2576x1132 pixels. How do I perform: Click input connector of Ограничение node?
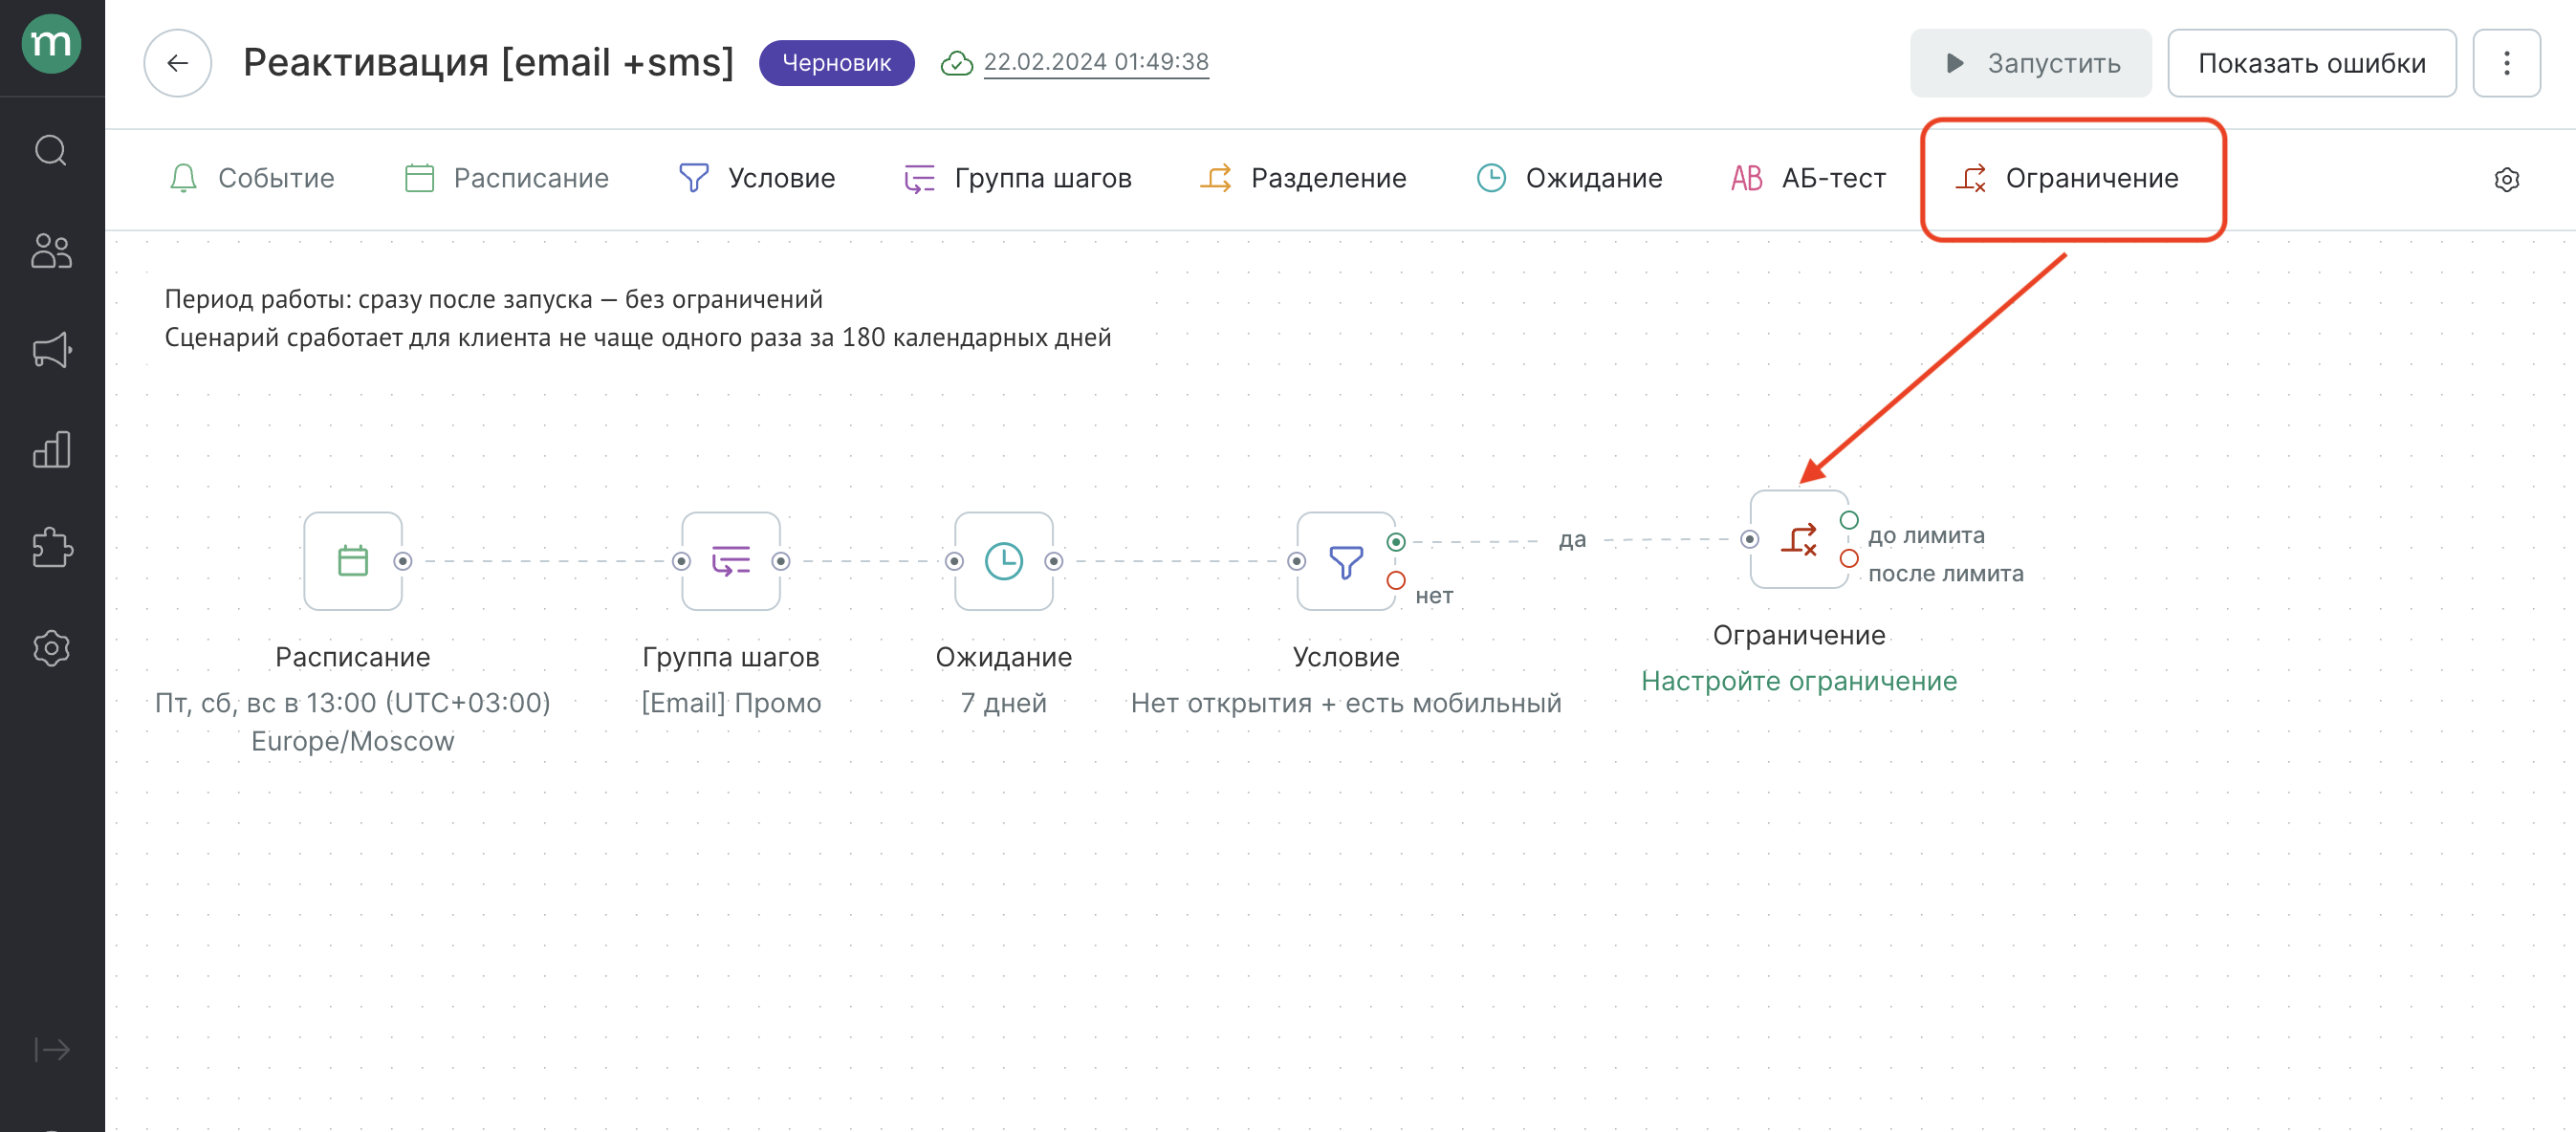coord(1750,539)
